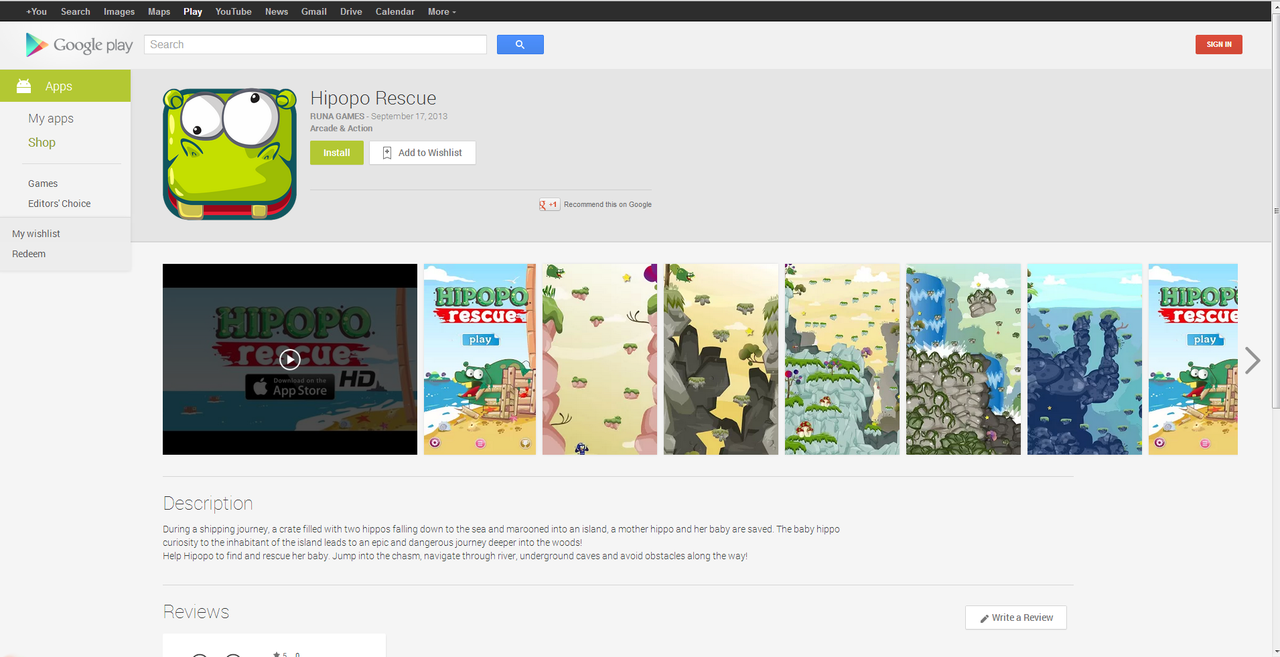Click the Android Apps icon in sidebar

click(x=24, y=86)
